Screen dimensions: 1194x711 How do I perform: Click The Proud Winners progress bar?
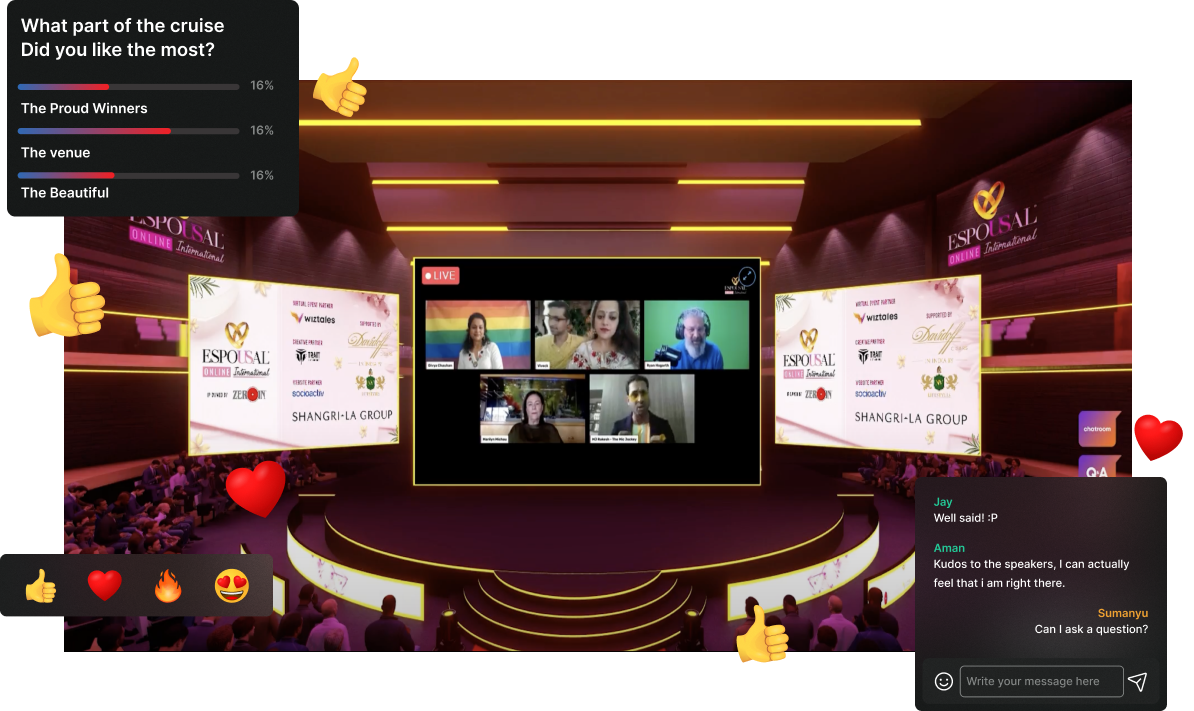[x=129, y=87]
